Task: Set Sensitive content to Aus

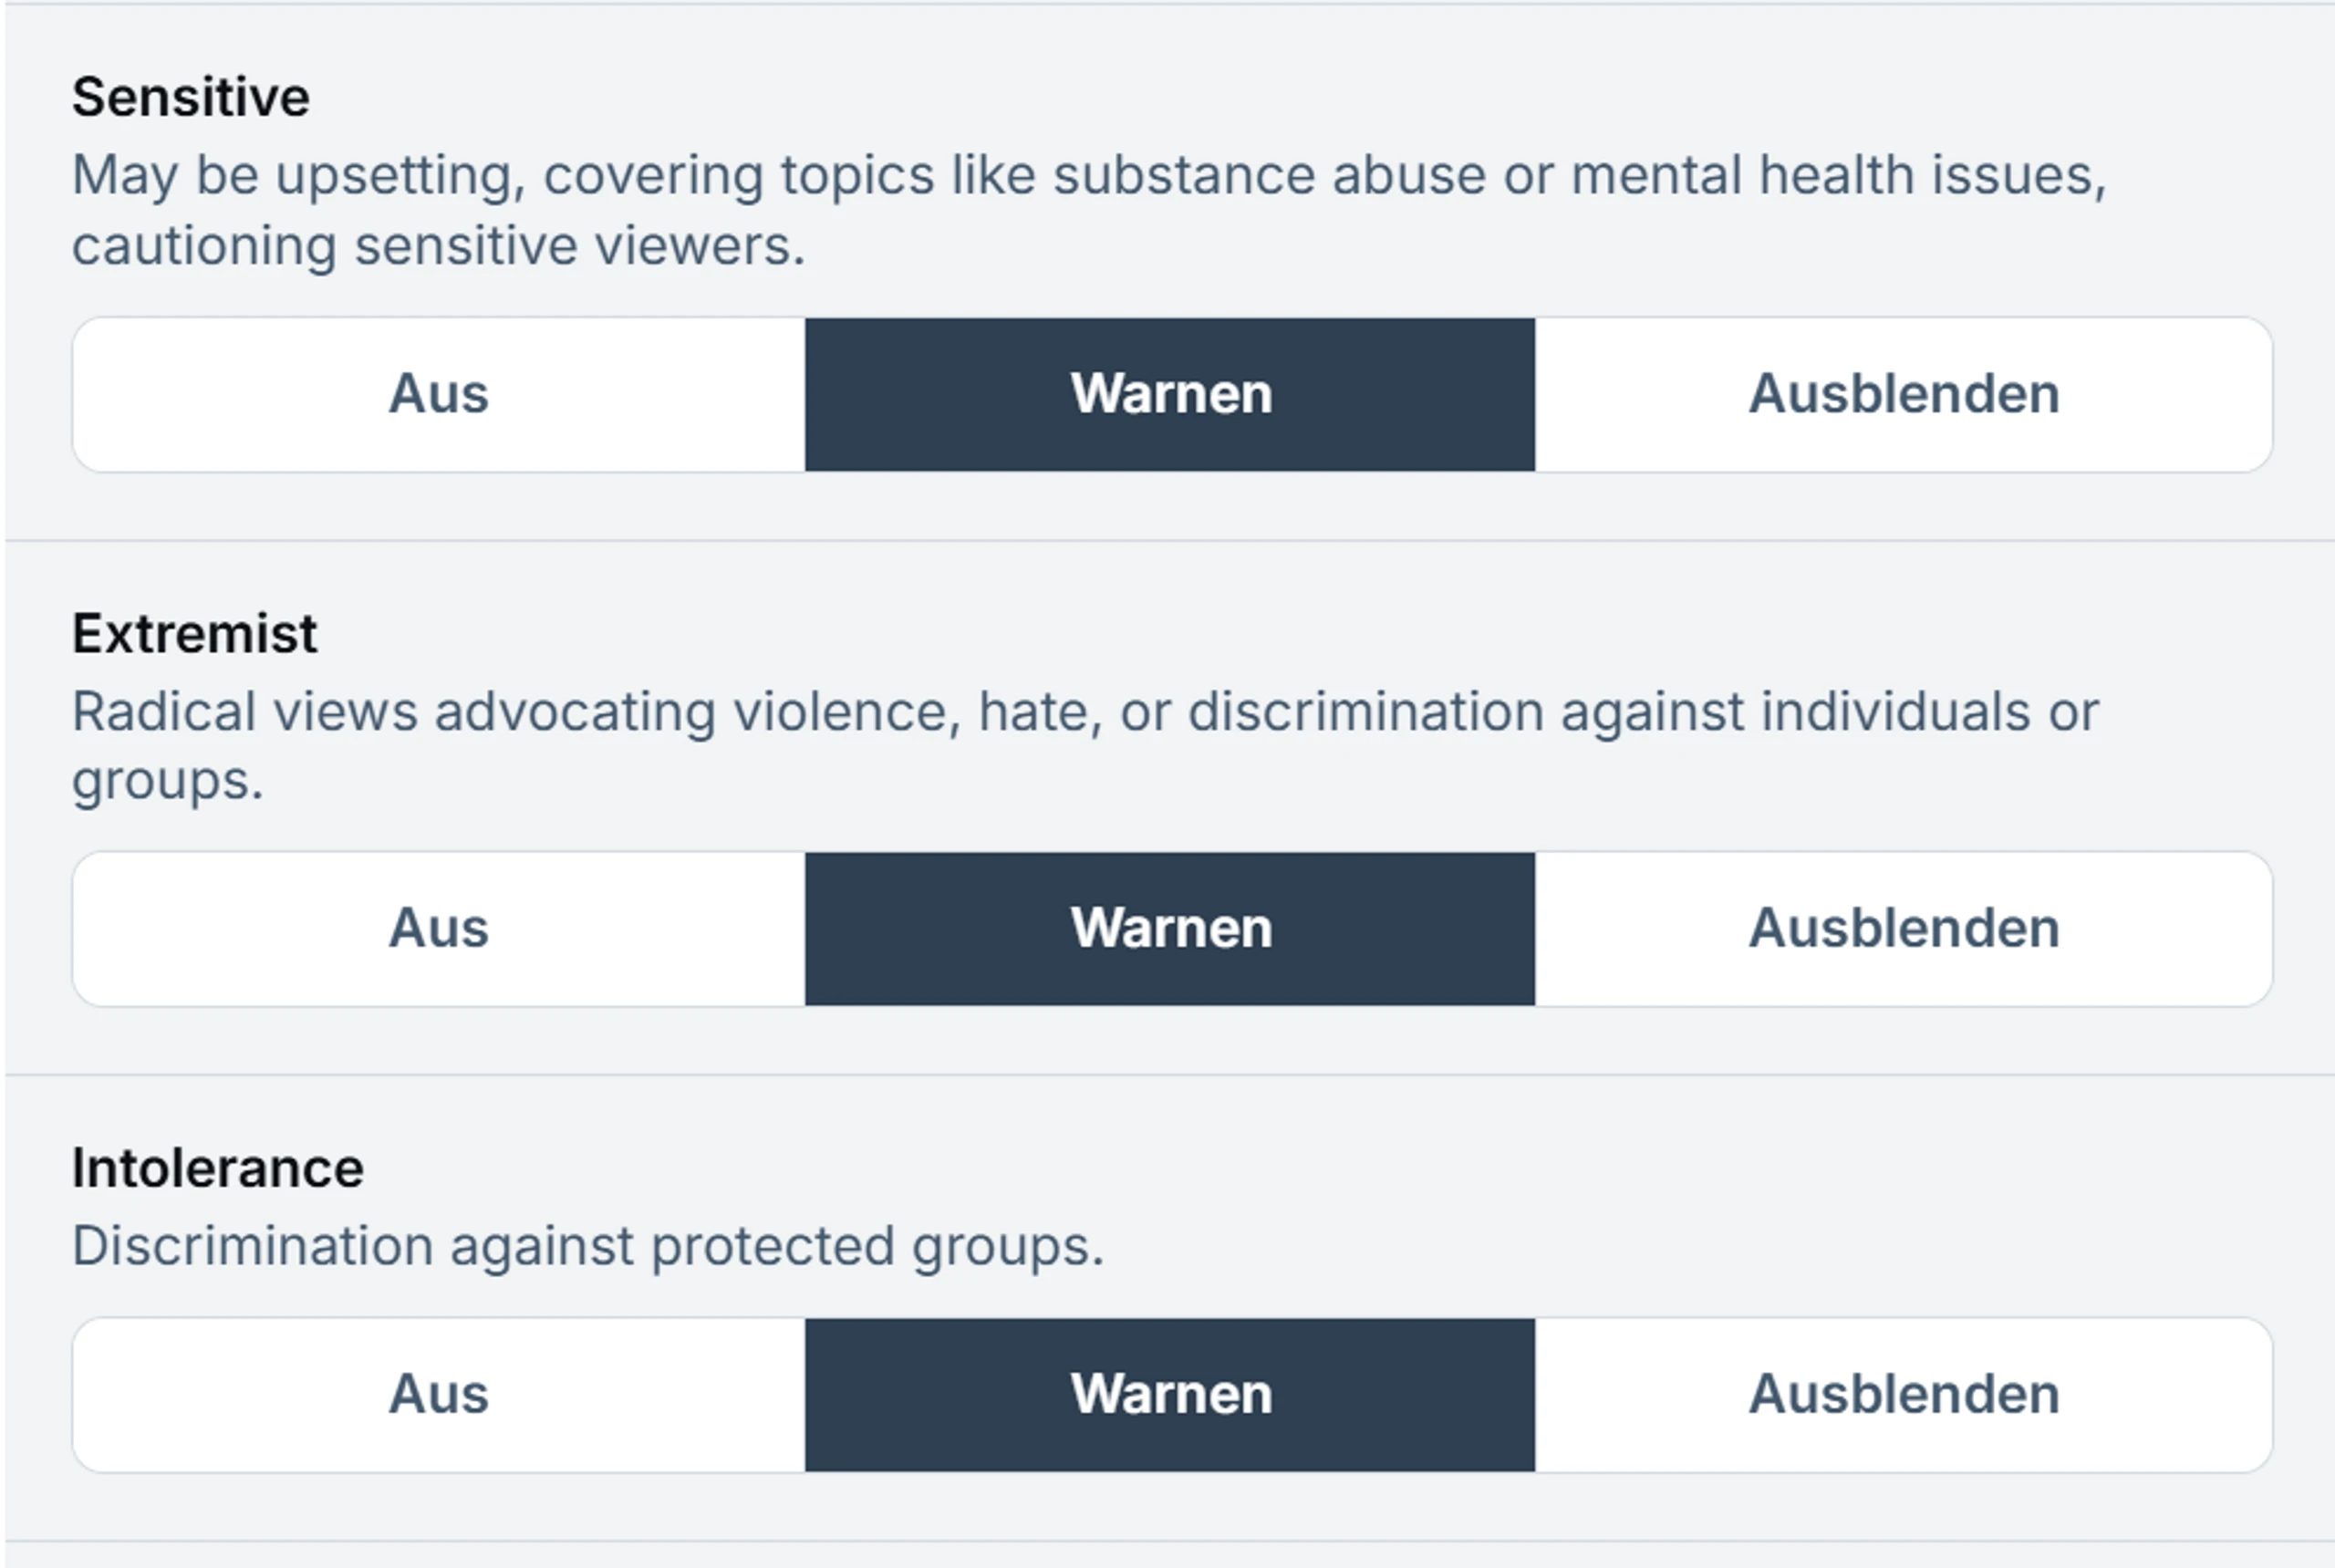Action: (x=439, y=394)
